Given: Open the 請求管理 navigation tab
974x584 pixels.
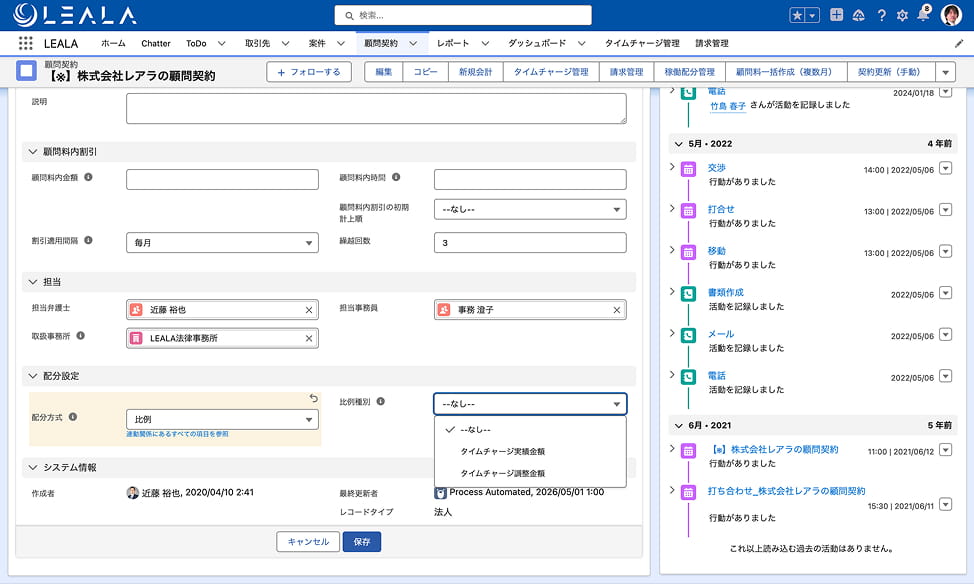Looking at the screenshot, I should click(712, 43).
